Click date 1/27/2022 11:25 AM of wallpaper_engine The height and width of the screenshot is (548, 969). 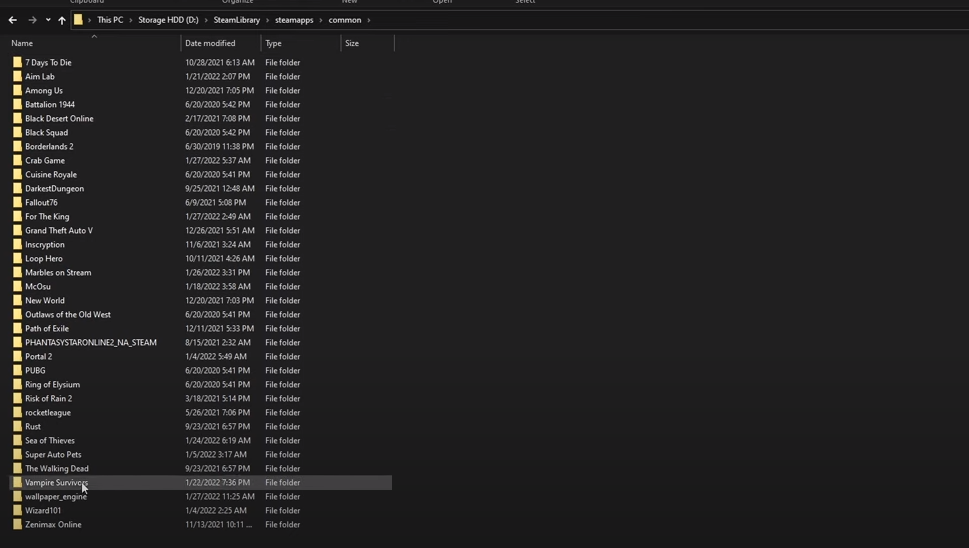[x=219, y=497]
